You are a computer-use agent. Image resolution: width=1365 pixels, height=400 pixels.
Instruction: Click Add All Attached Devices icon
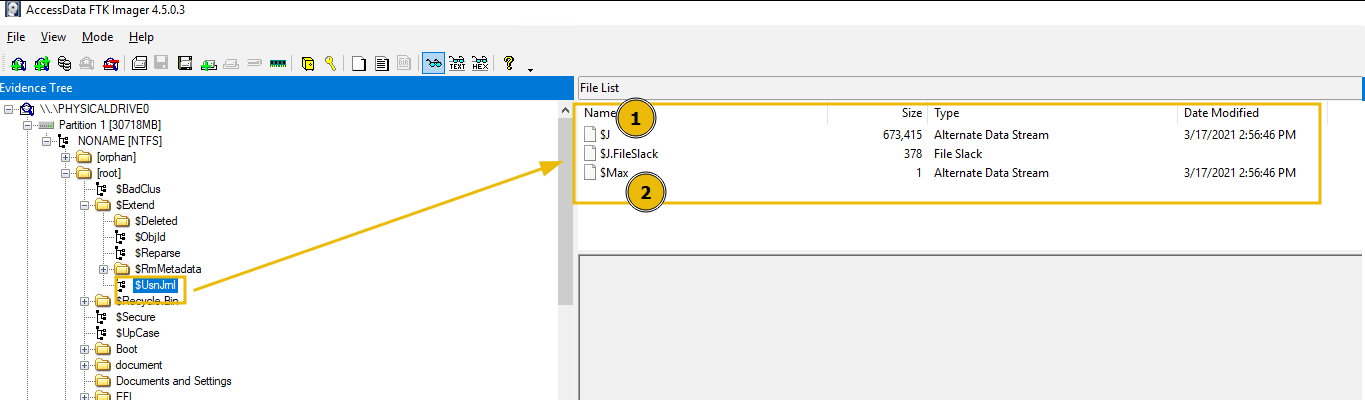point(41,63)
